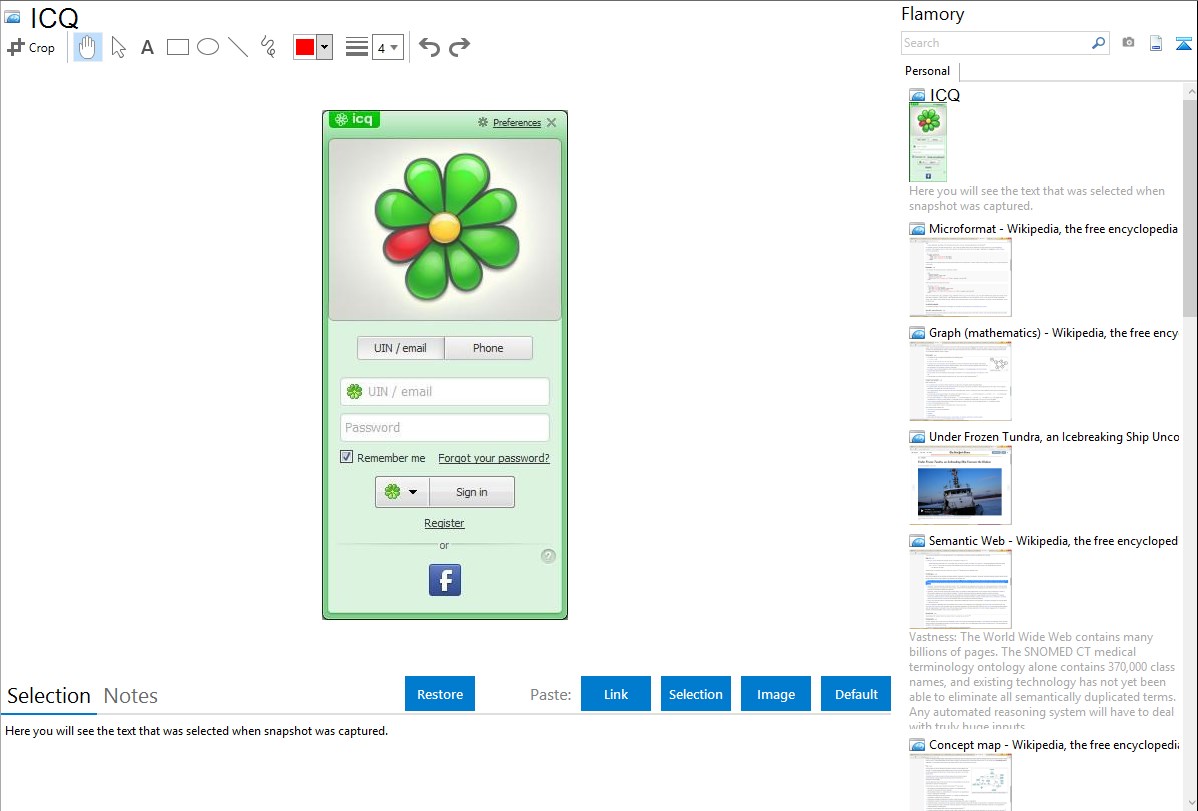Click the icon beside Concept map title

tap(917, 744)
